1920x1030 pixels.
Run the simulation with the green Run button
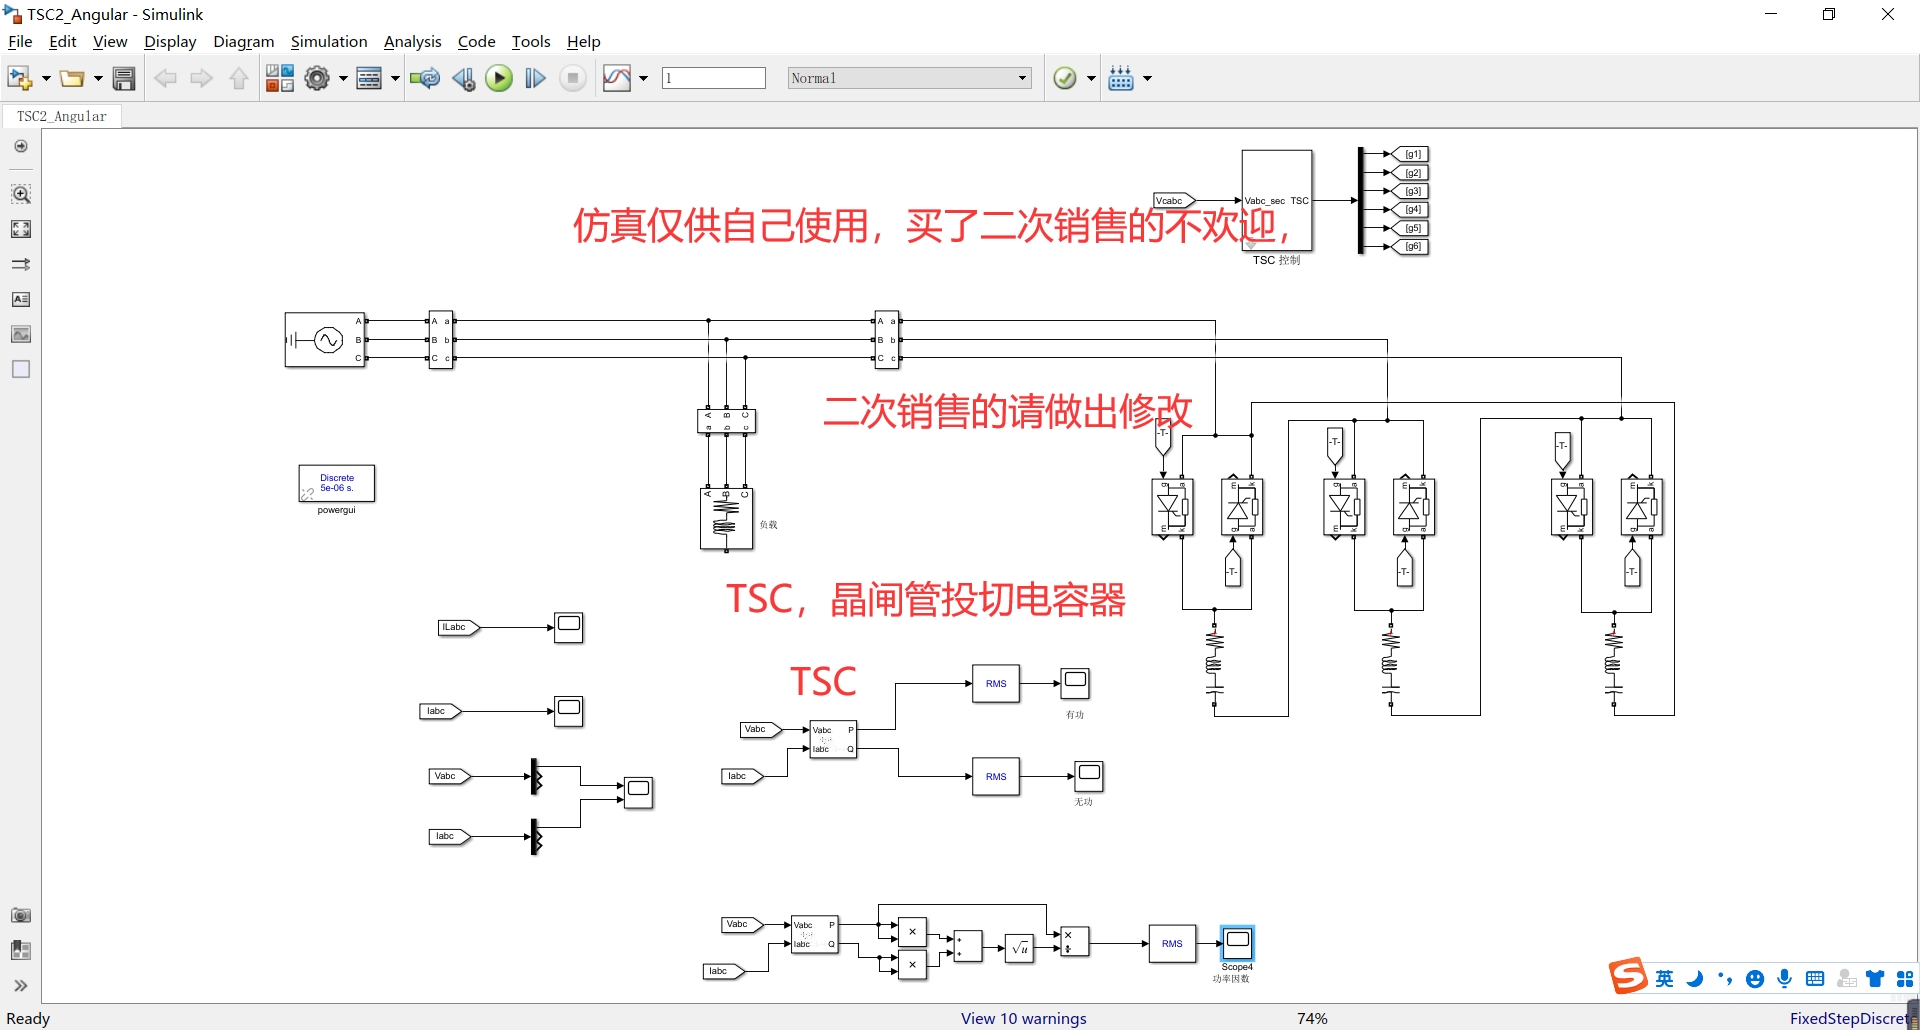coord(498,78)
